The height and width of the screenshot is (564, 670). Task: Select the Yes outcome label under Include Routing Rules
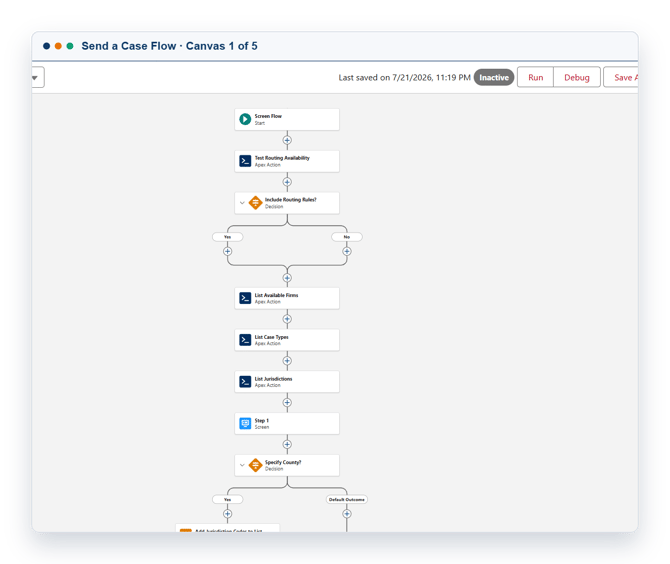point(227,237)
